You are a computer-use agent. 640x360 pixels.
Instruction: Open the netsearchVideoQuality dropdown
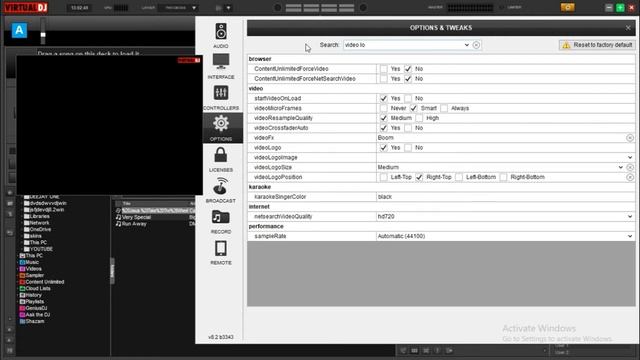(630, 216)
